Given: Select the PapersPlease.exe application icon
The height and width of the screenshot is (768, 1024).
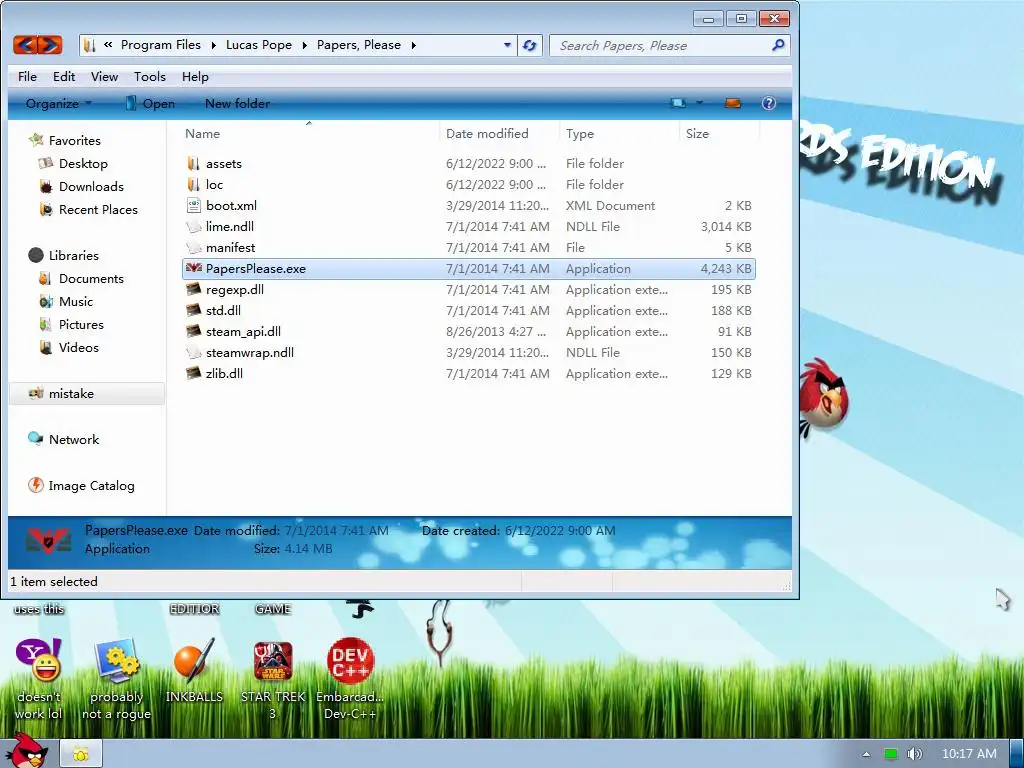Looking at the screenshot, I should 193,268.
